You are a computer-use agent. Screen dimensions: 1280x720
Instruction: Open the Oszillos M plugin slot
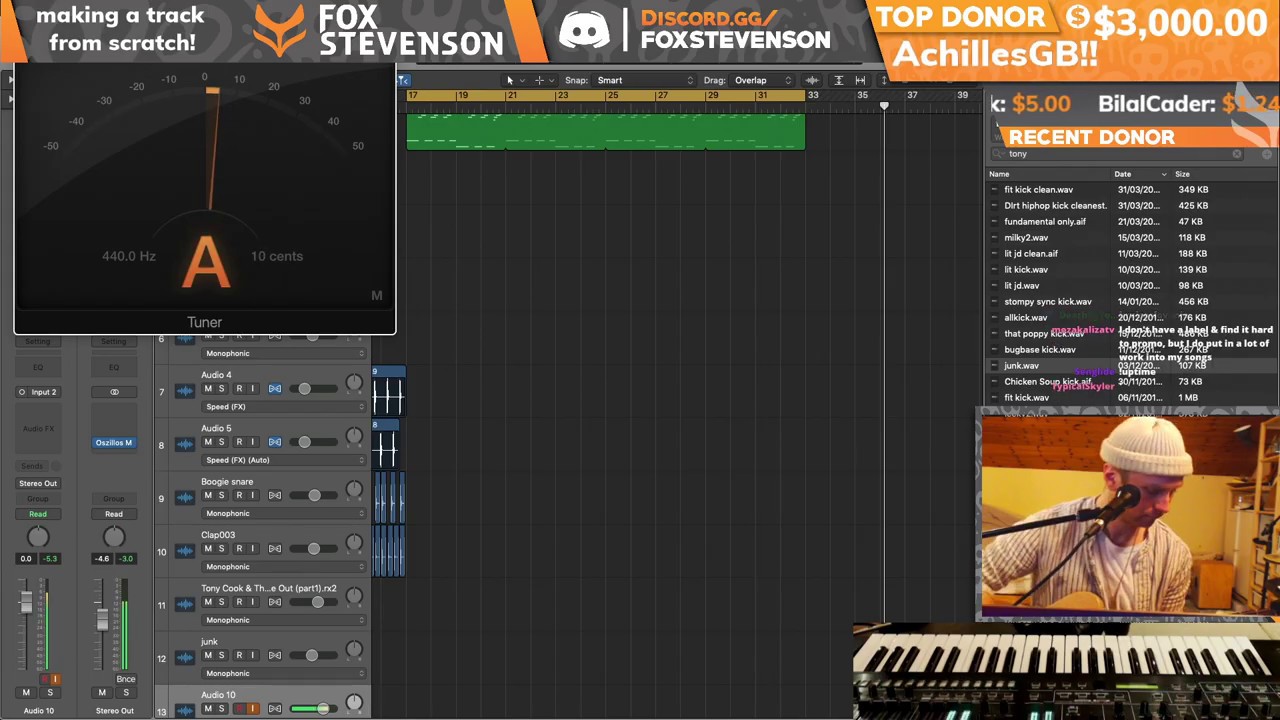coord(113,442)
